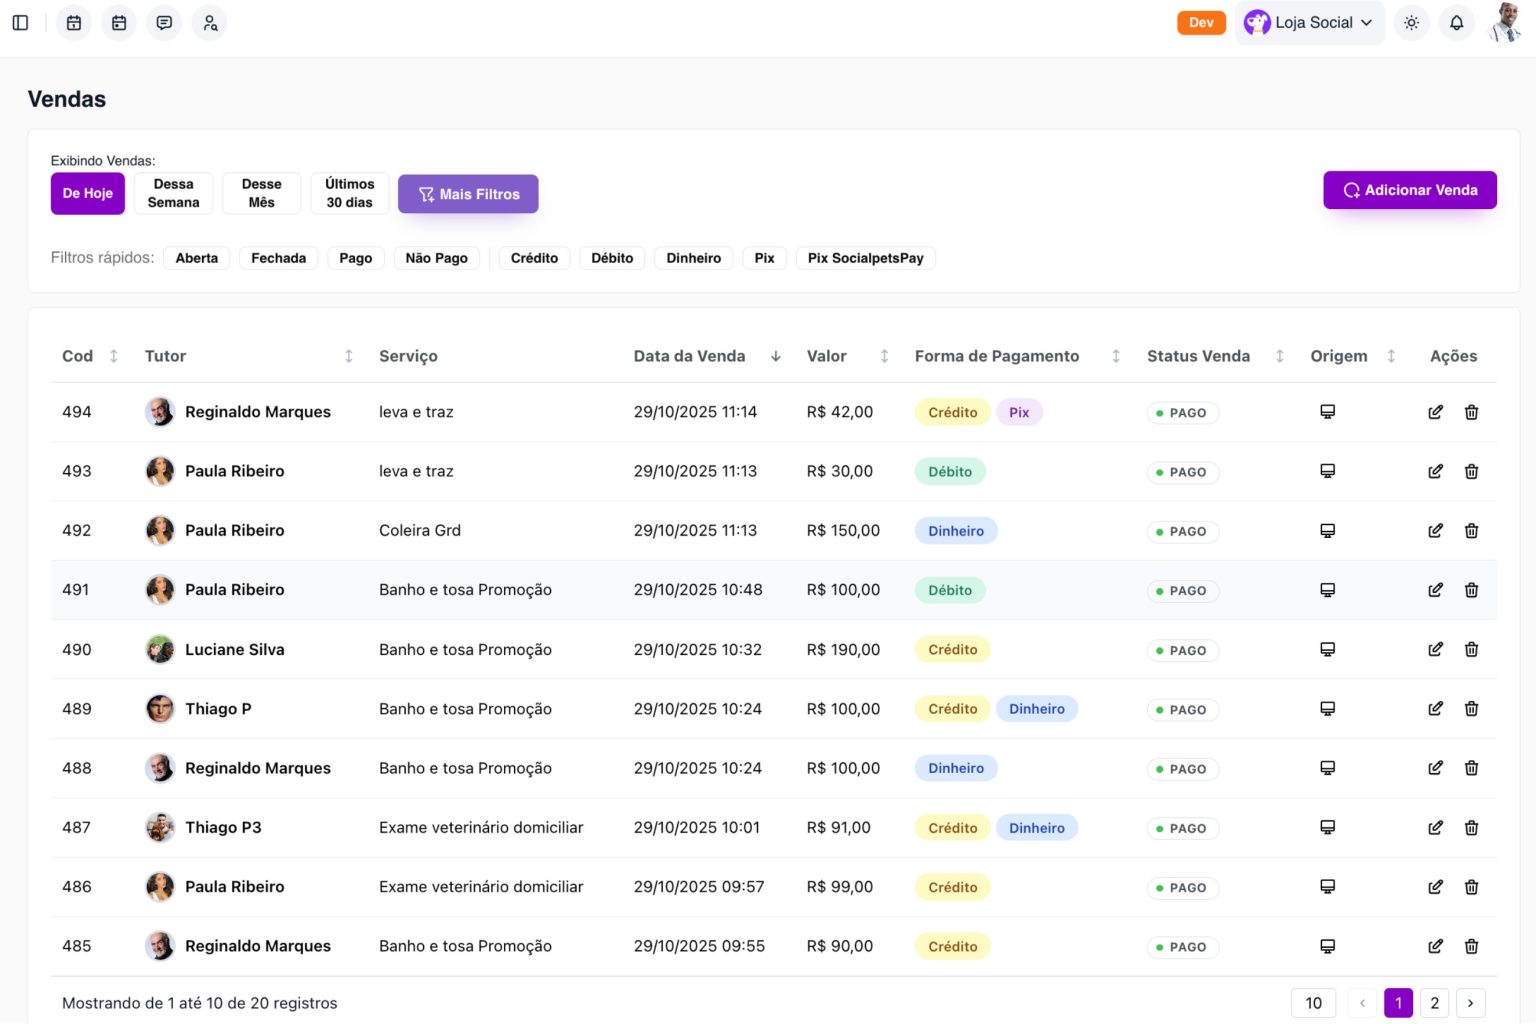
Task: Toggle the sidebar panel icon
Action: click(x=20, y=22)
